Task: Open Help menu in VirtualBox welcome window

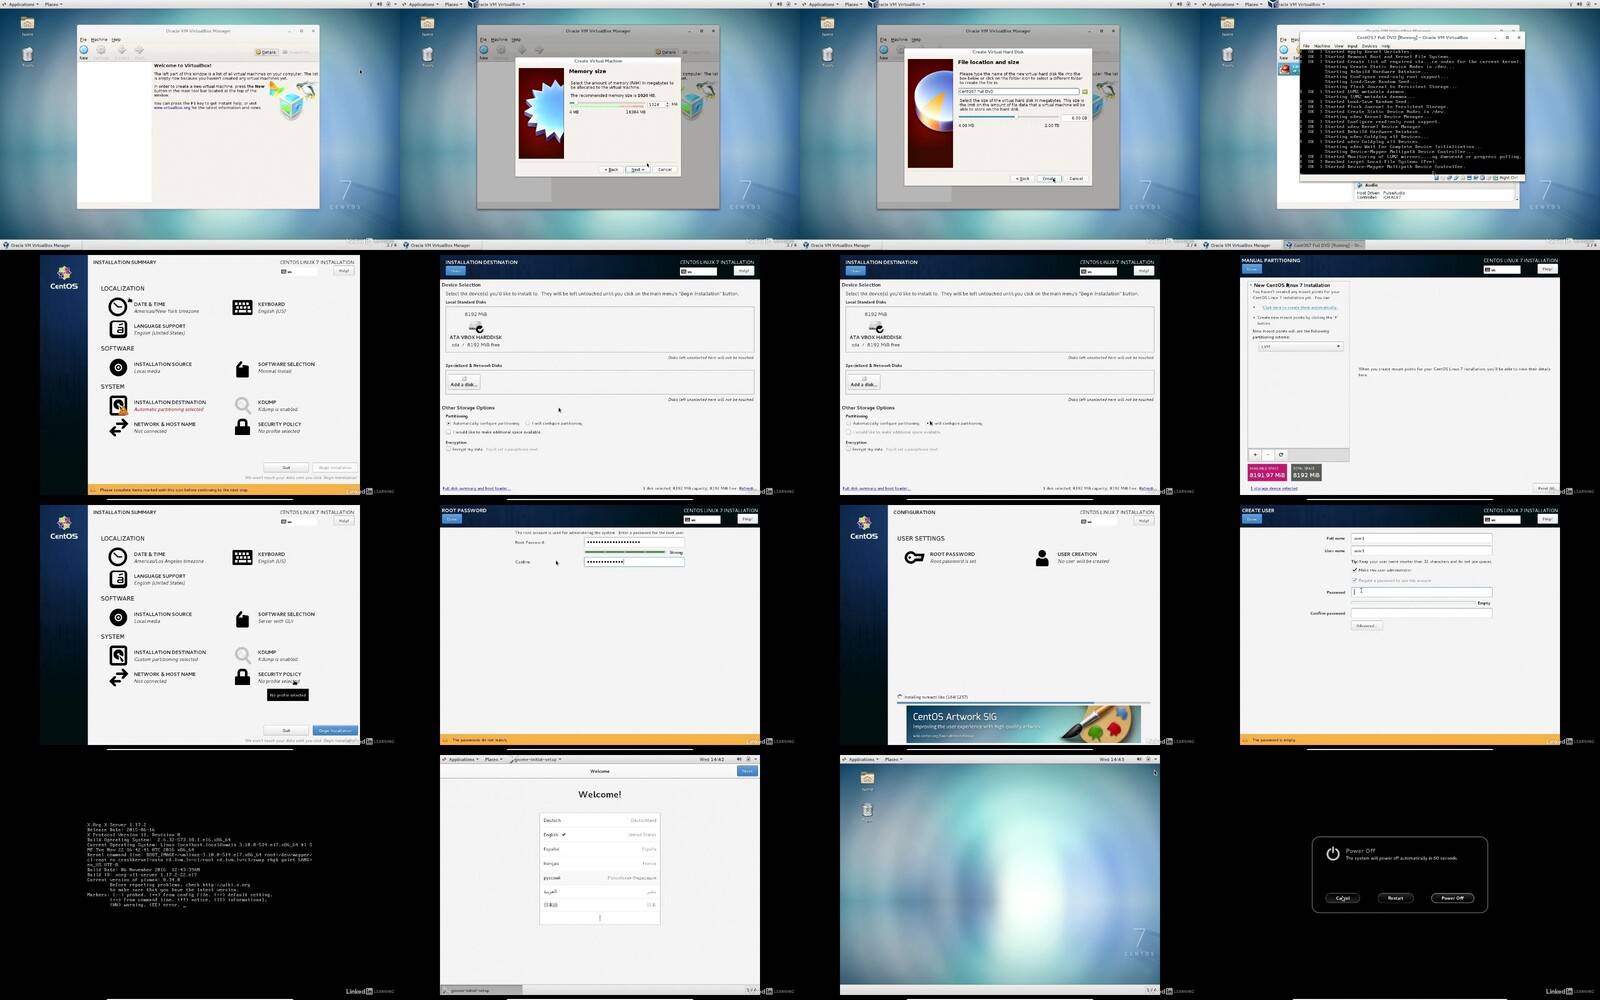Action: pyautogui.click(x=116, y=40)
